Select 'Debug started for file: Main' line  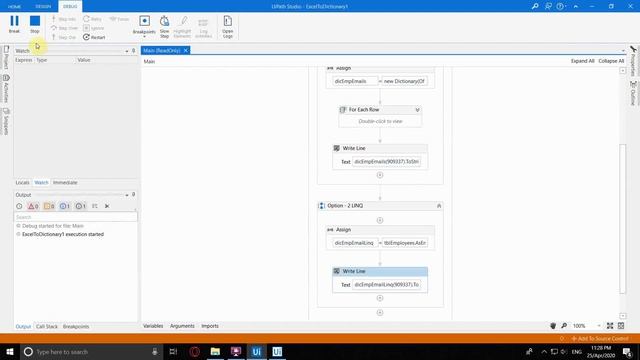tap(53, 226)
